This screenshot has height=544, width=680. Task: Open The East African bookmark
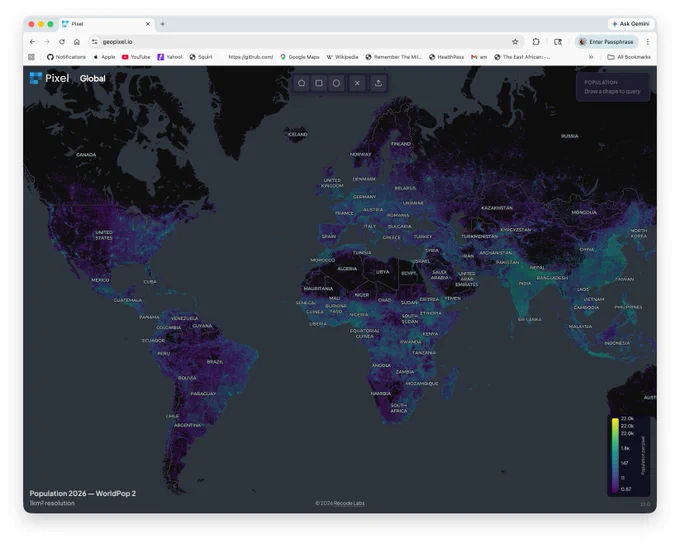pos(523,57)
